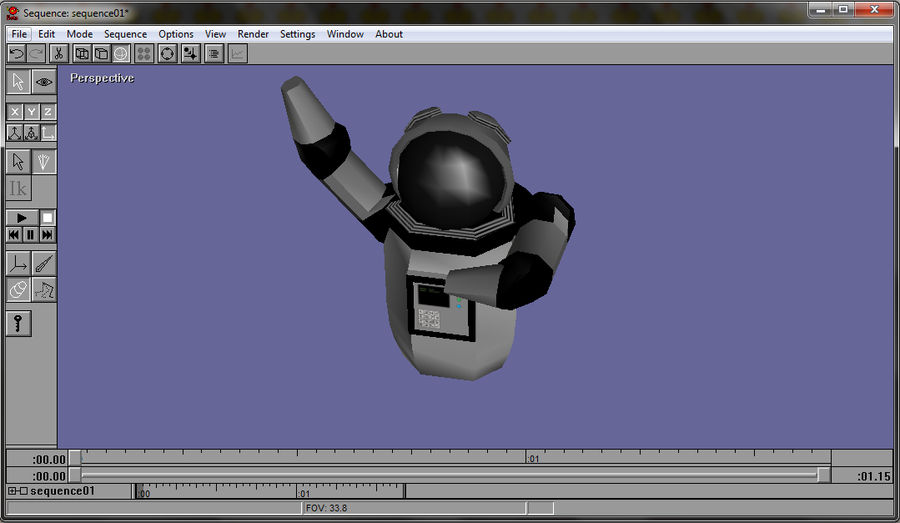Tick the square box beside sequence01
The image size is (900, 523).
(24, 491)
